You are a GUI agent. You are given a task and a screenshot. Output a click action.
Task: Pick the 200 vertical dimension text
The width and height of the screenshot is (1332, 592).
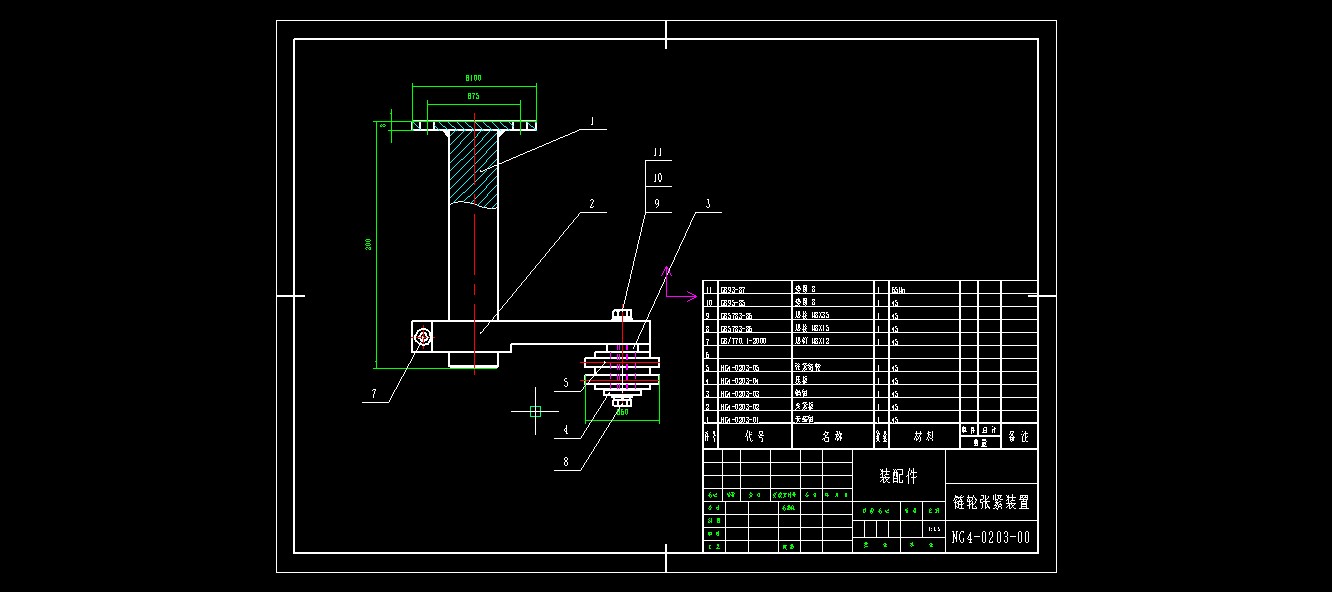[x=369, y=244]
